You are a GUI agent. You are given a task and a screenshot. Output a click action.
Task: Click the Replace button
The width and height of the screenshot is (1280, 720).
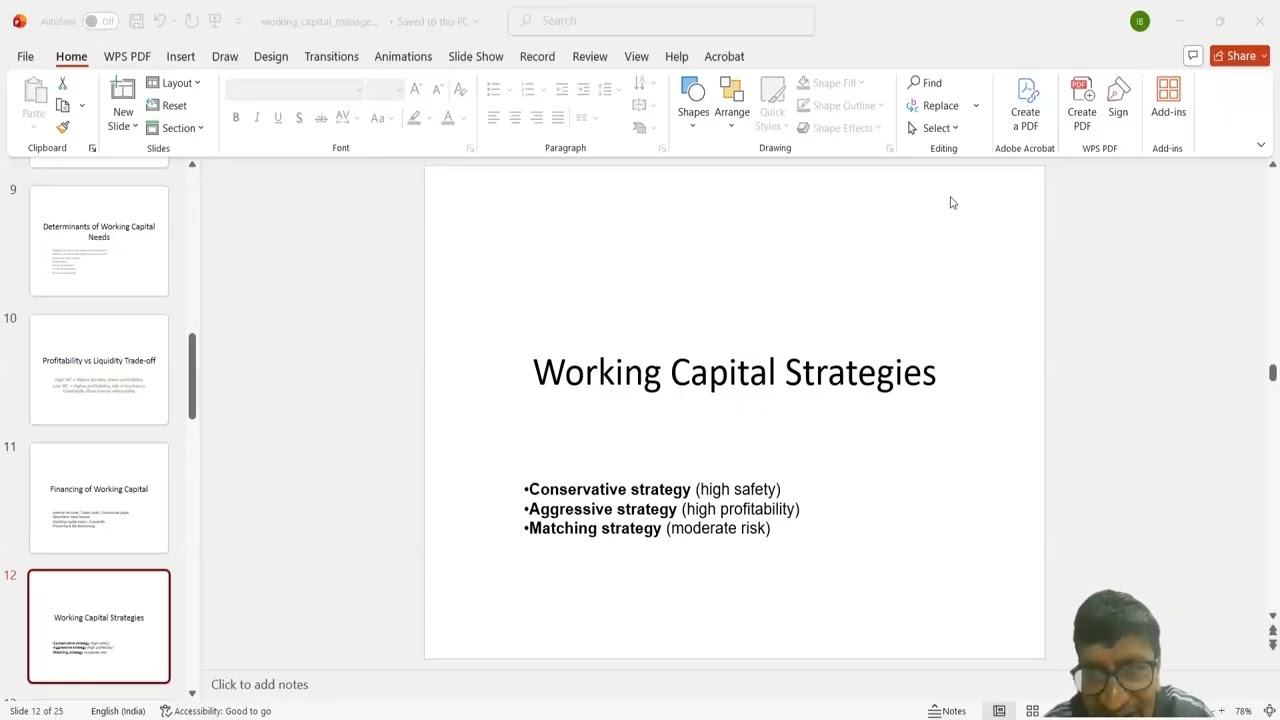pos(933,106)
